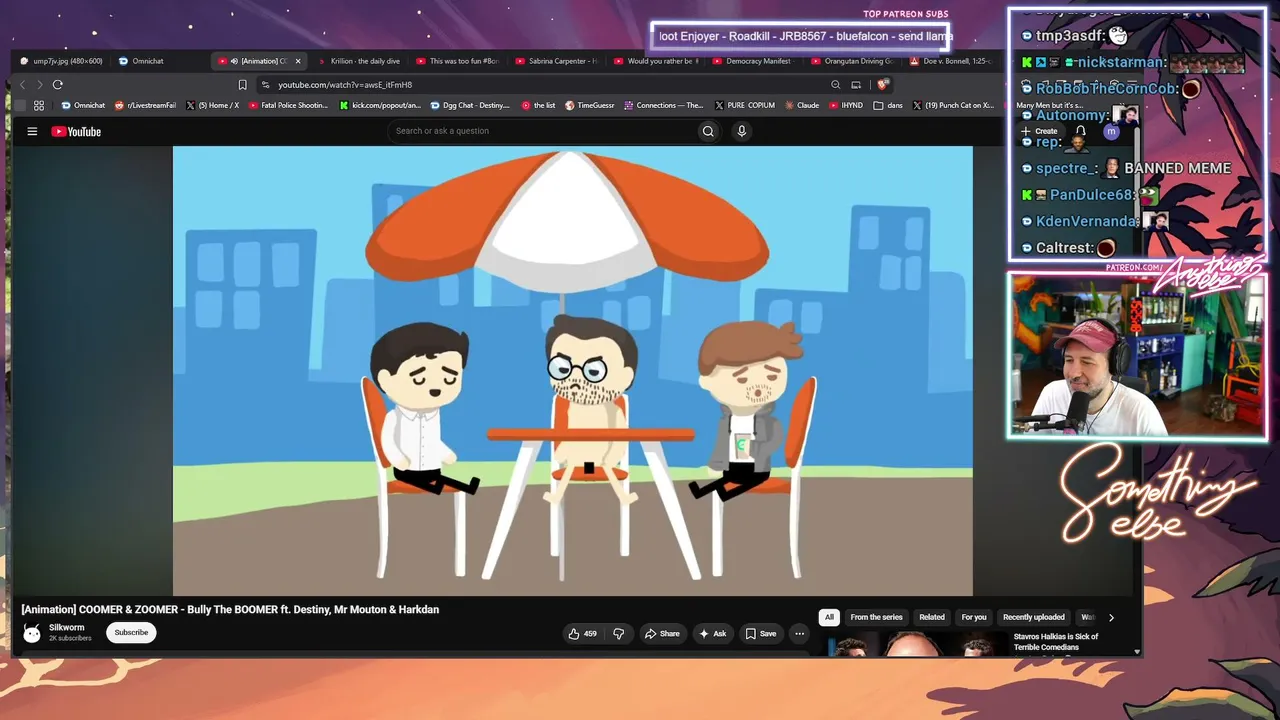
Task: Open Omnichat bookmark
Action: click(x=83, y=105)
